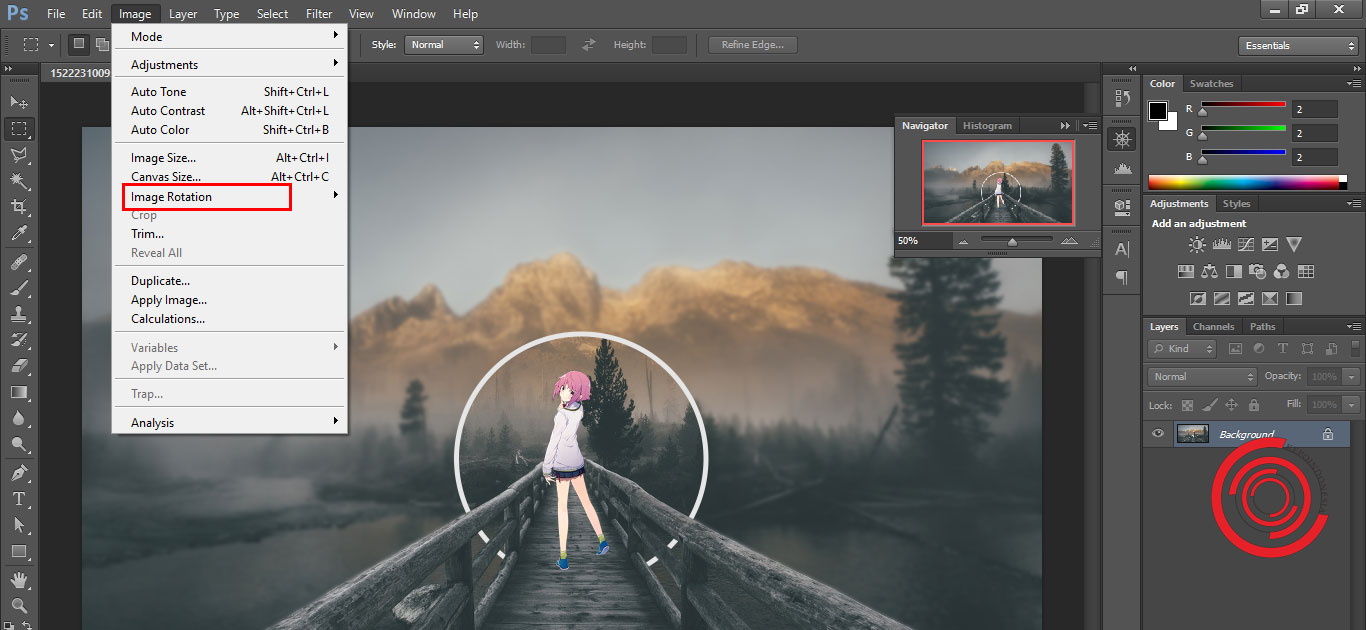Hide the Background layer eye icon
This screenshot has width=1366, height=630.
point(1158,433)
